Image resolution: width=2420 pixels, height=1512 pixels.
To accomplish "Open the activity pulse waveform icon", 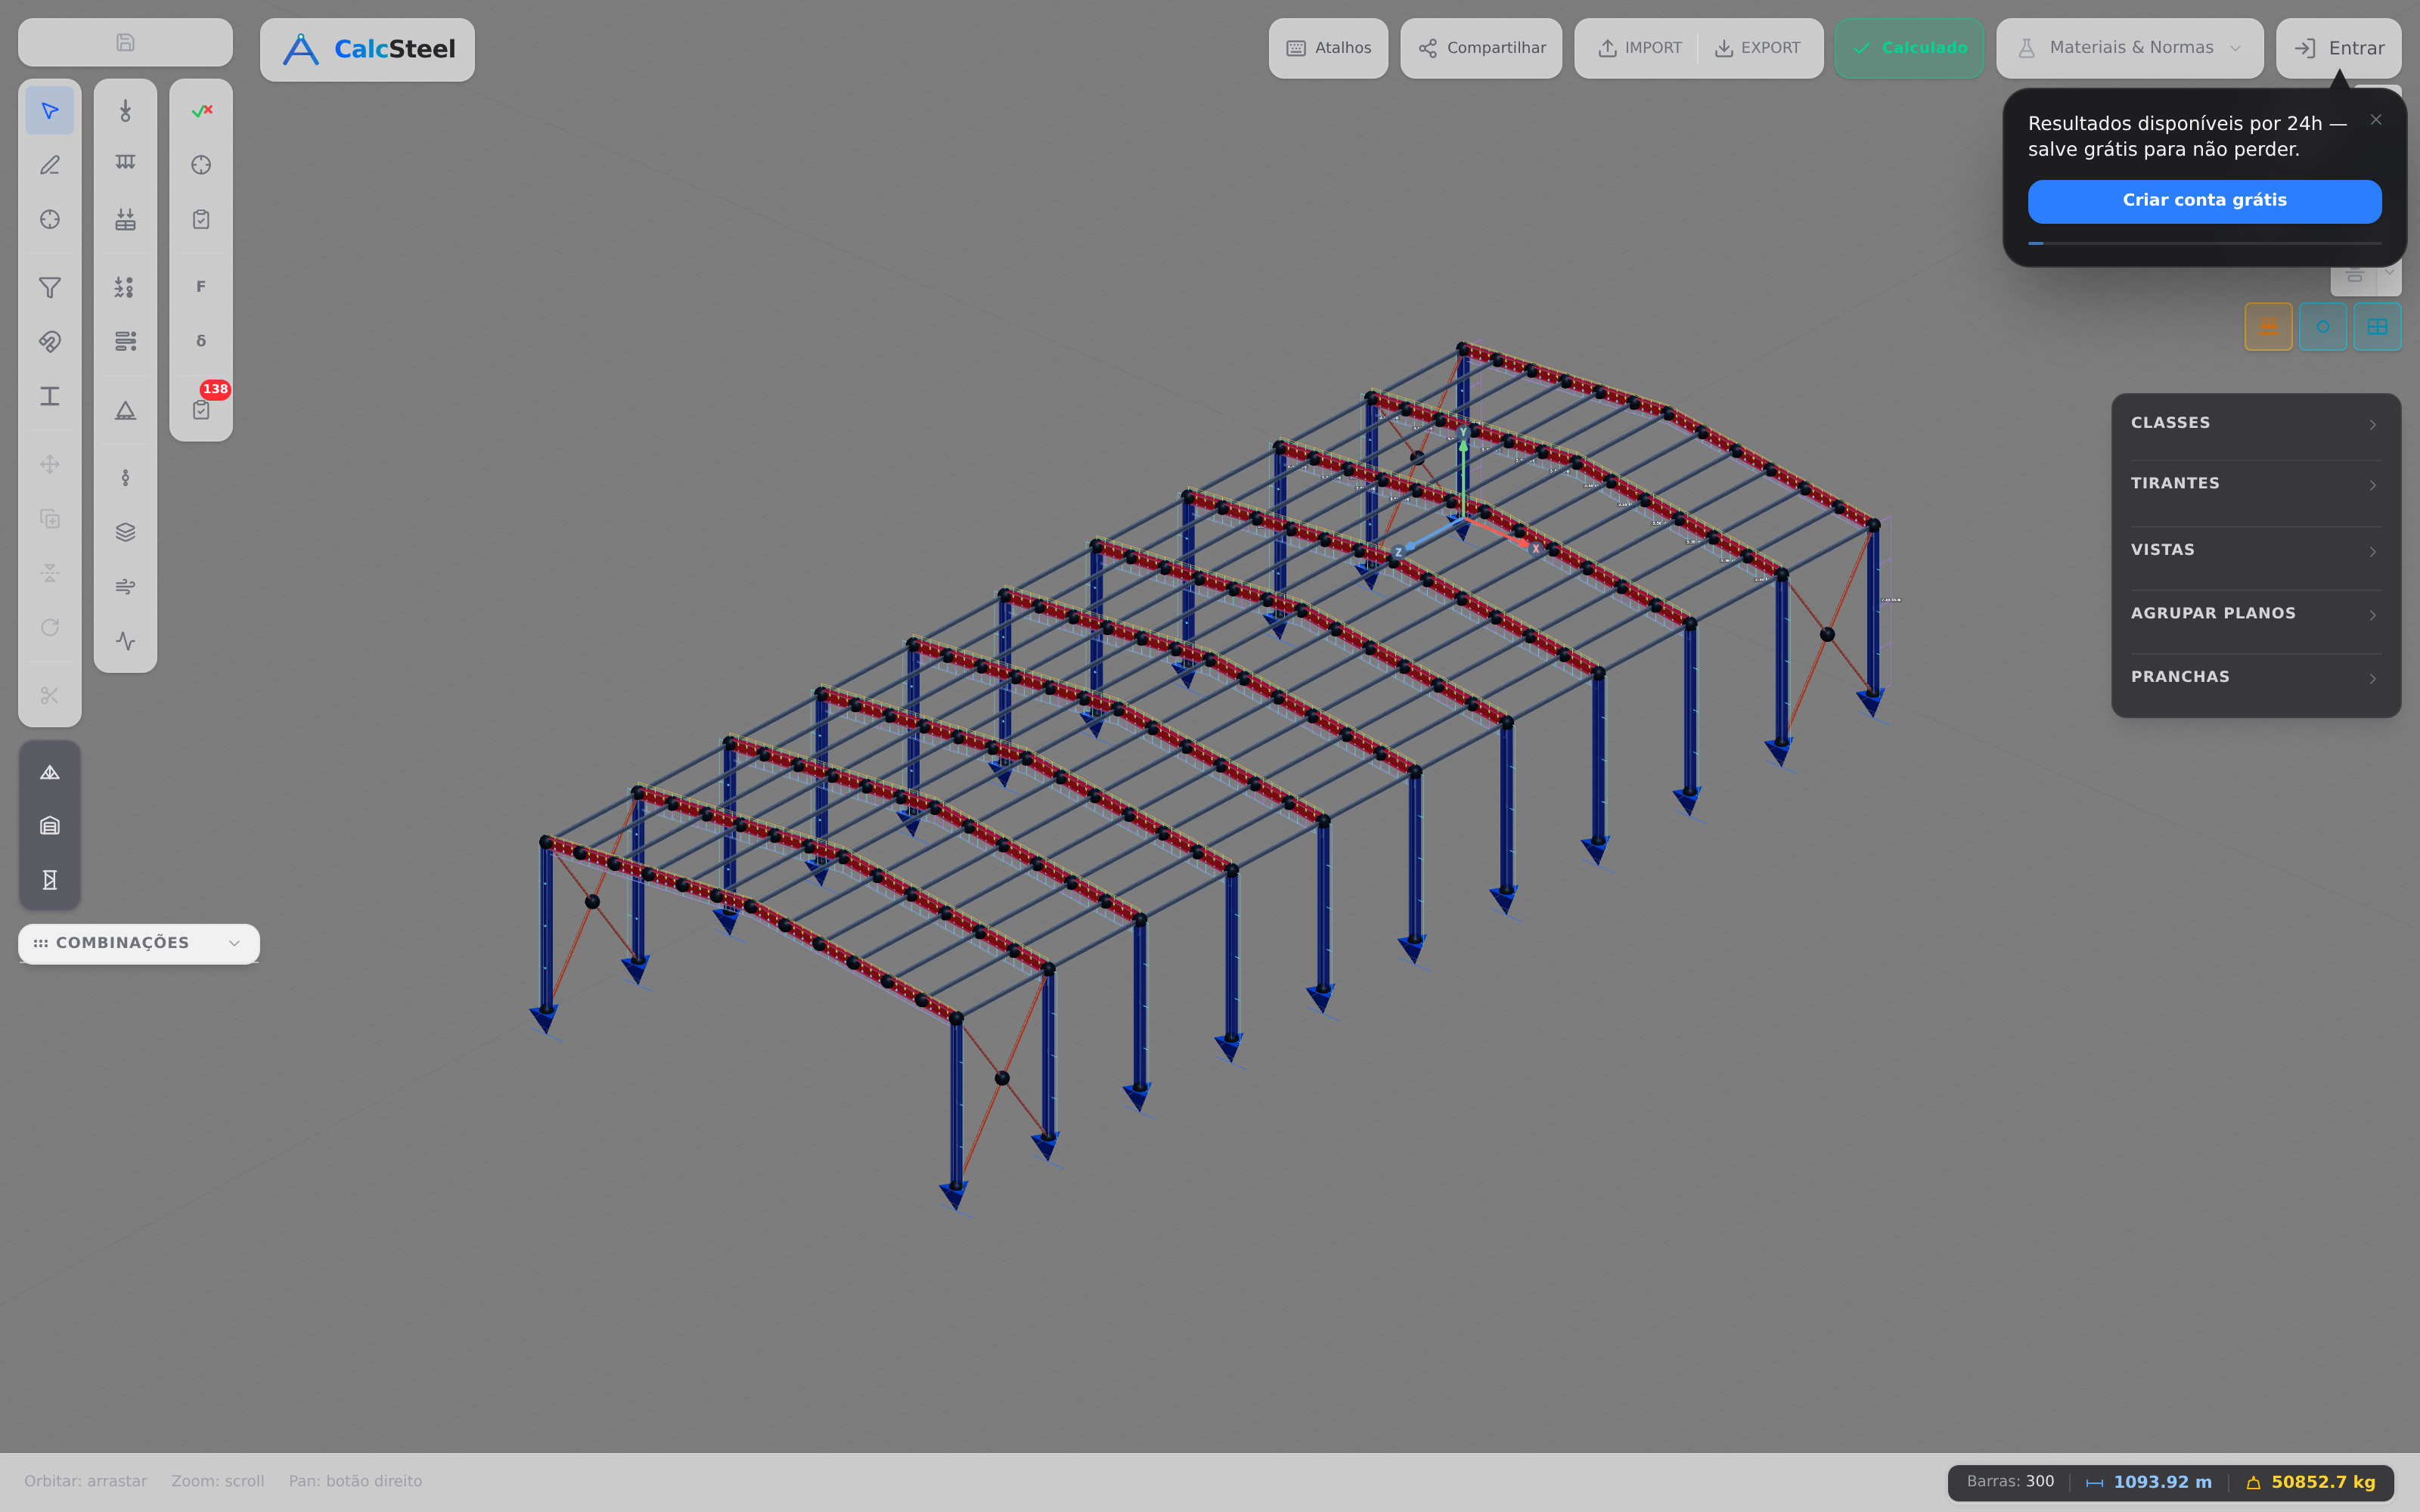I will click(125, 641).
